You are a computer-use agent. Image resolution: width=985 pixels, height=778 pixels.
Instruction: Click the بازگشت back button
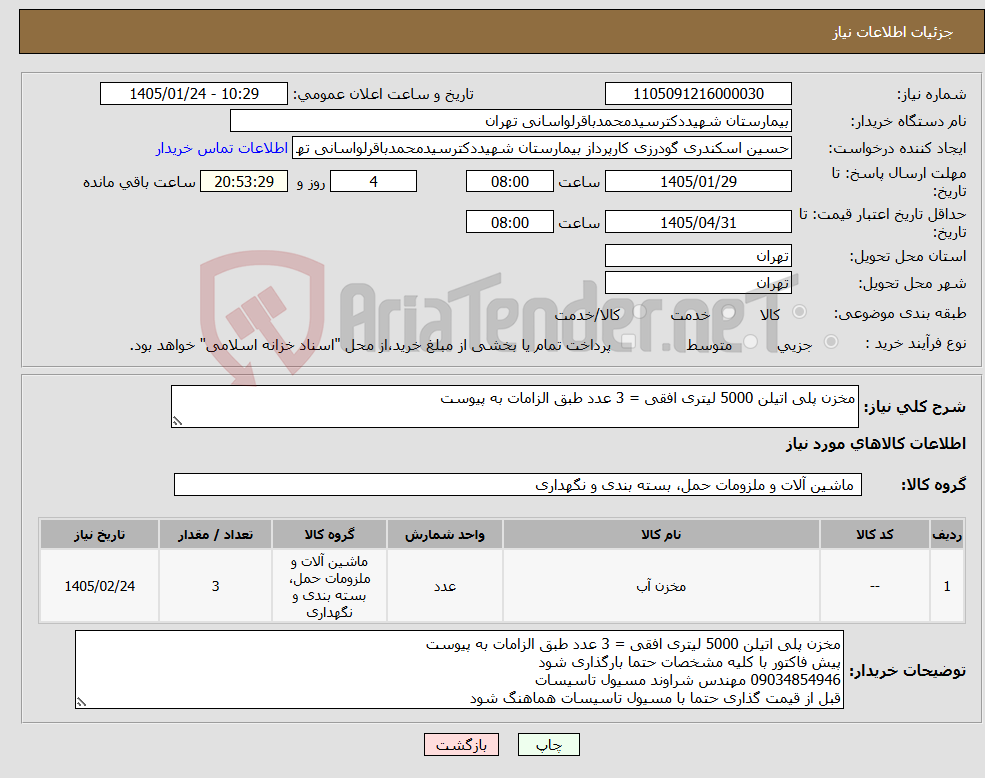461,745
